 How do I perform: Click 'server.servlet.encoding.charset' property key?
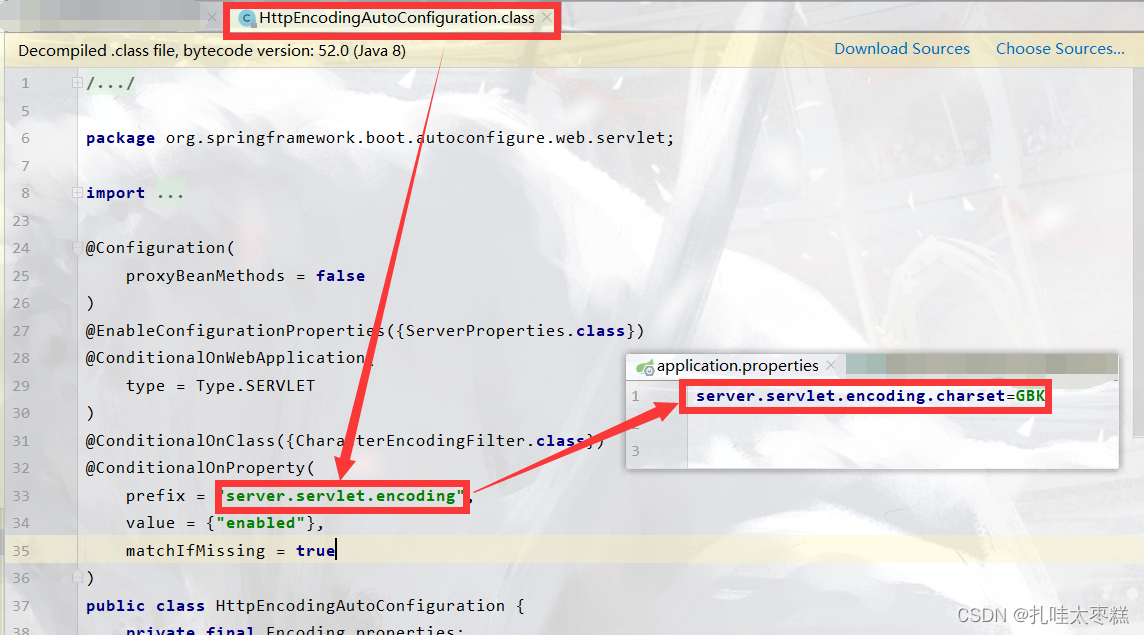coord(851,396)
